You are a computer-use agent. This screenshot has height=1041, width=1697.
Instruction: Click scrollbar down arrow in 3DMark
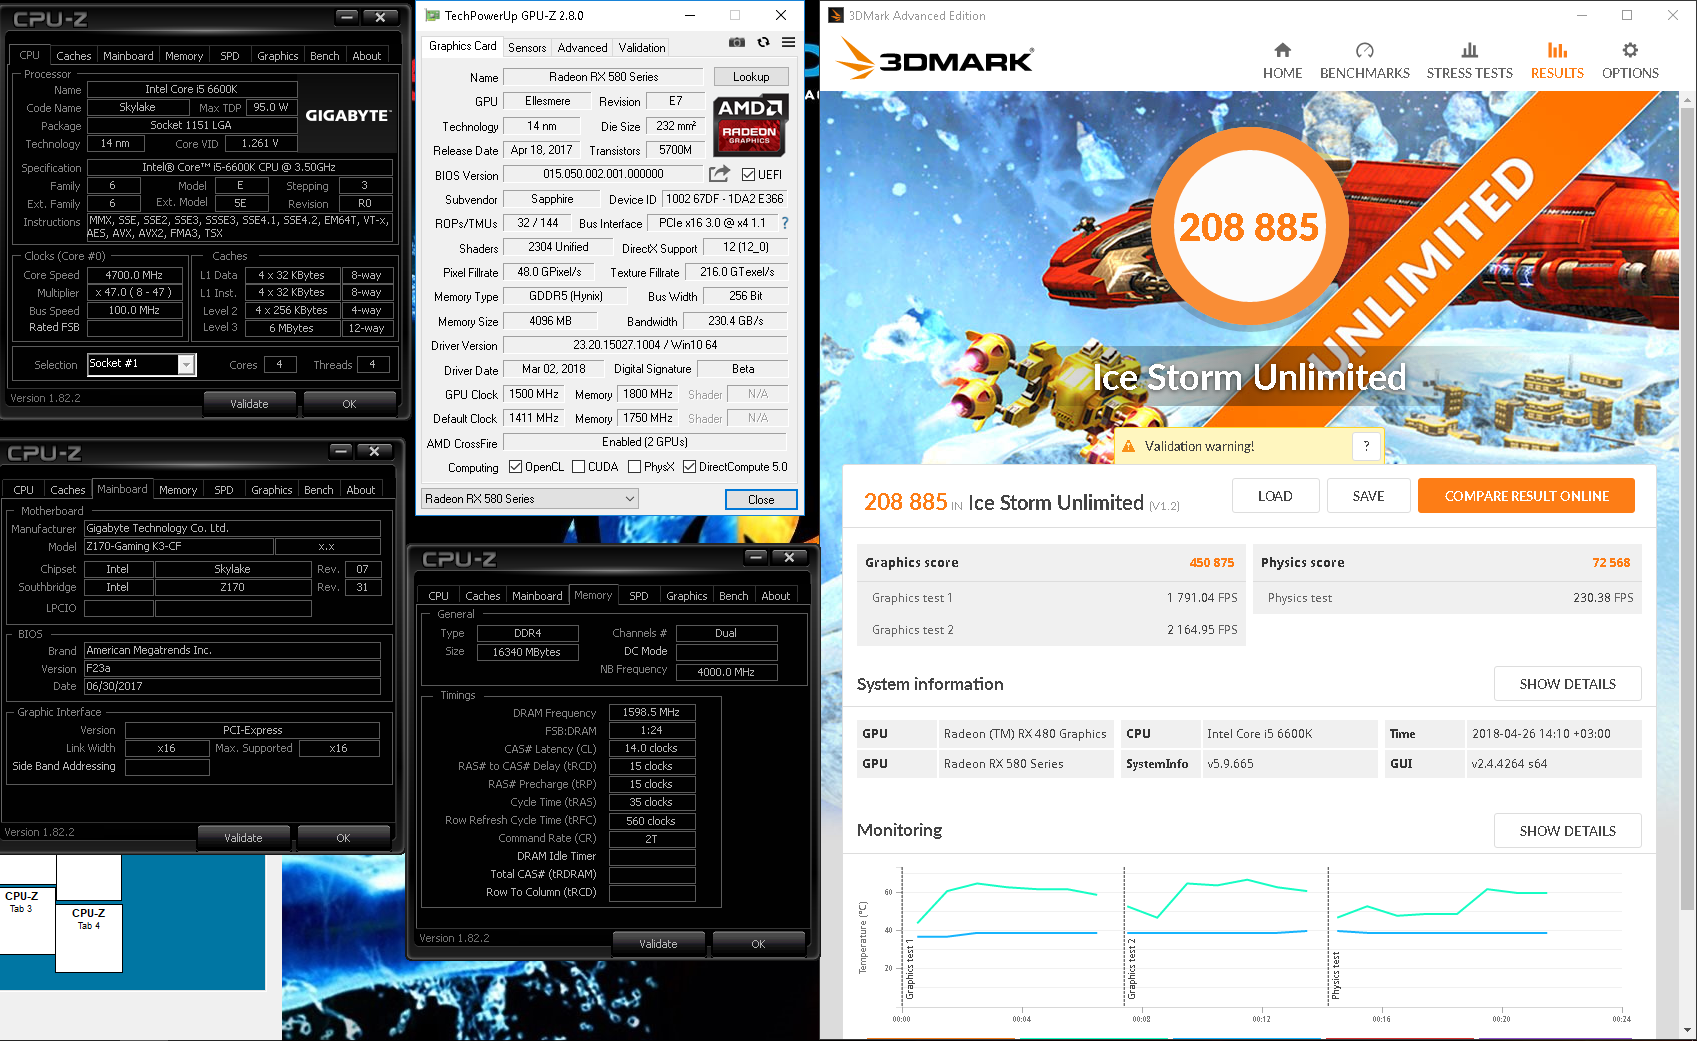pyautogui.click(x=1688, y=1031)
